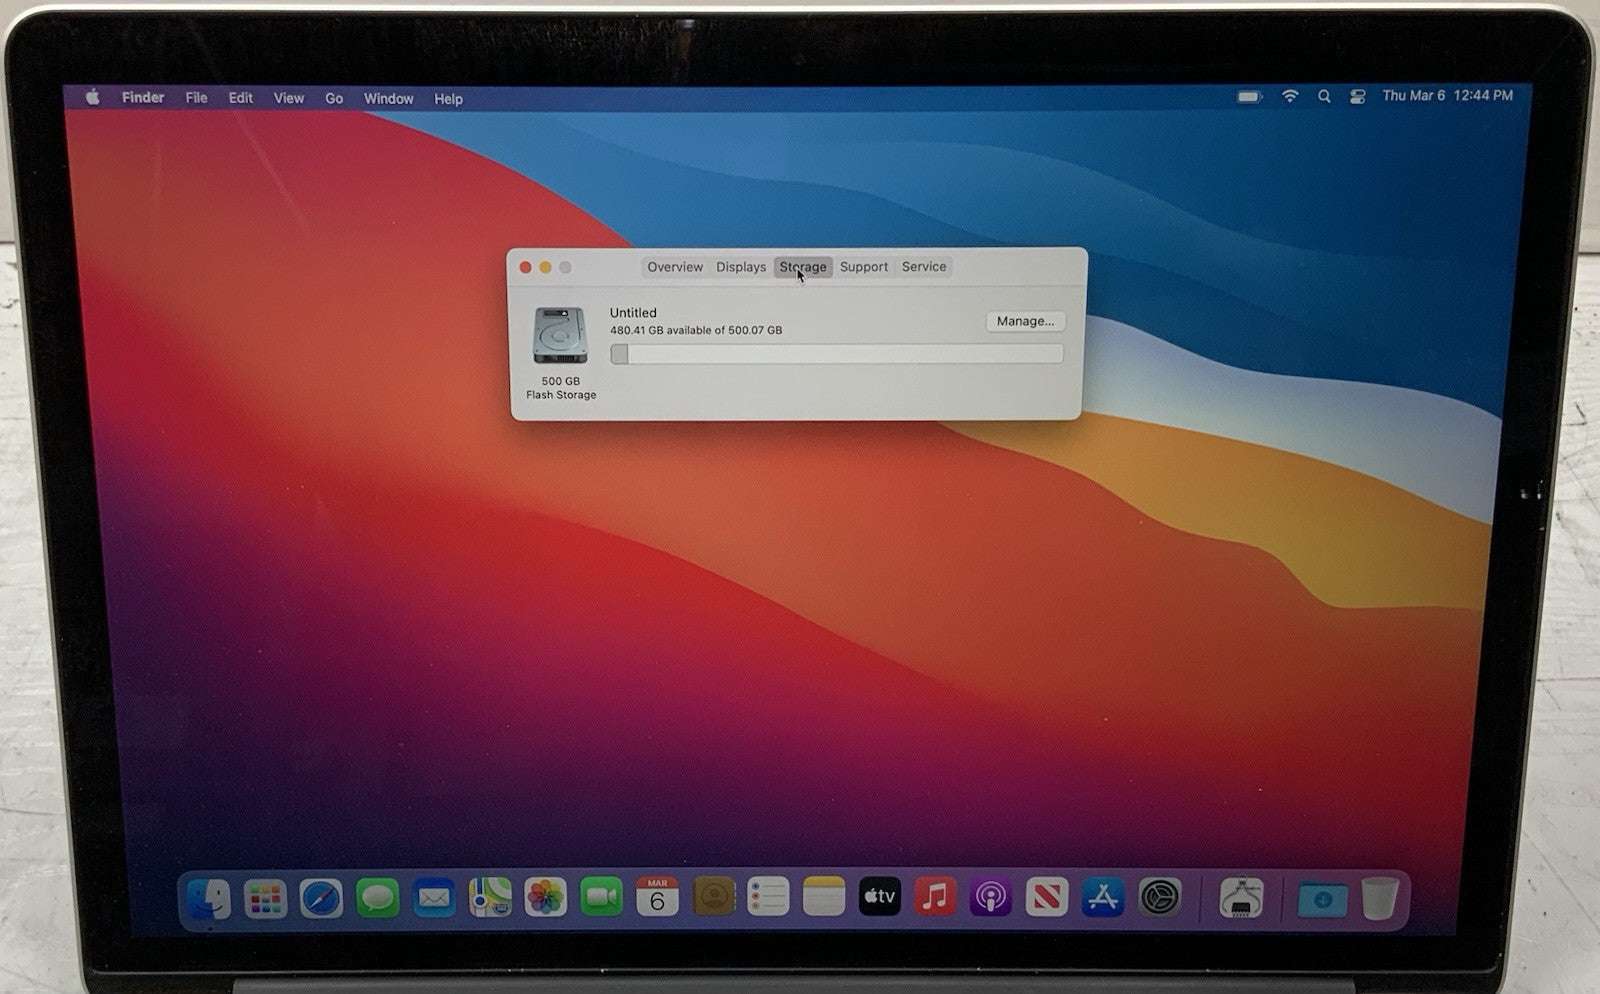Open Messages app in the Dock
The image size is (1600, 994).
(377, 898)
